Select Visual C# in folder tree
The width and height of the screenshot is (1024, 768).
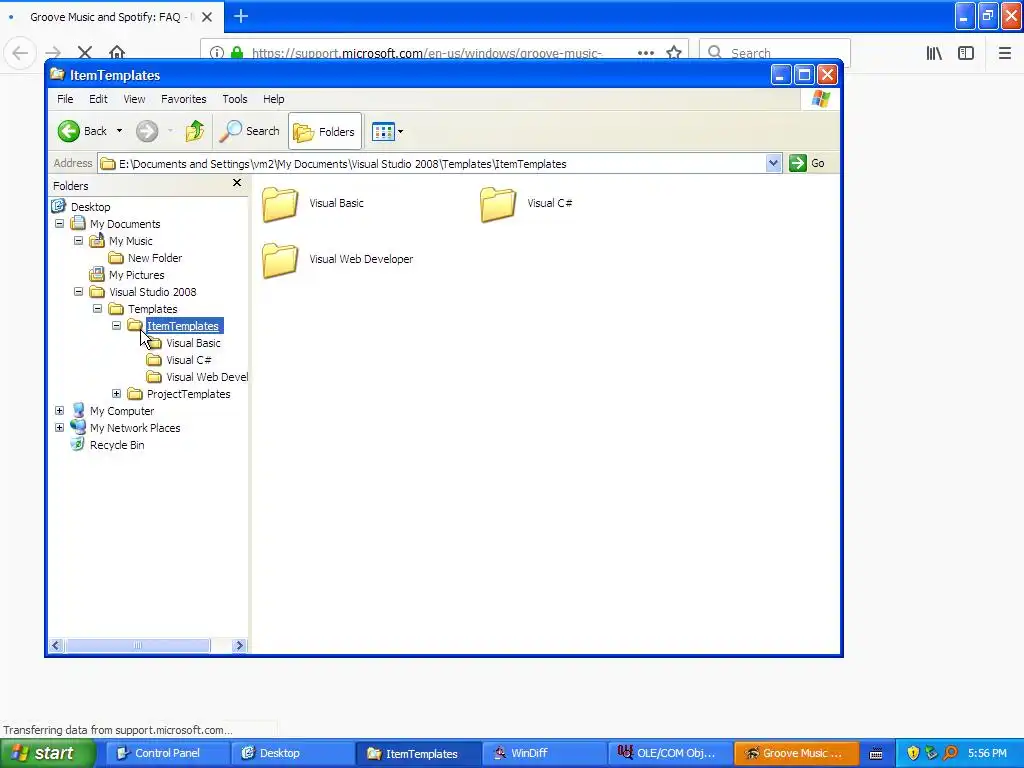189,360
